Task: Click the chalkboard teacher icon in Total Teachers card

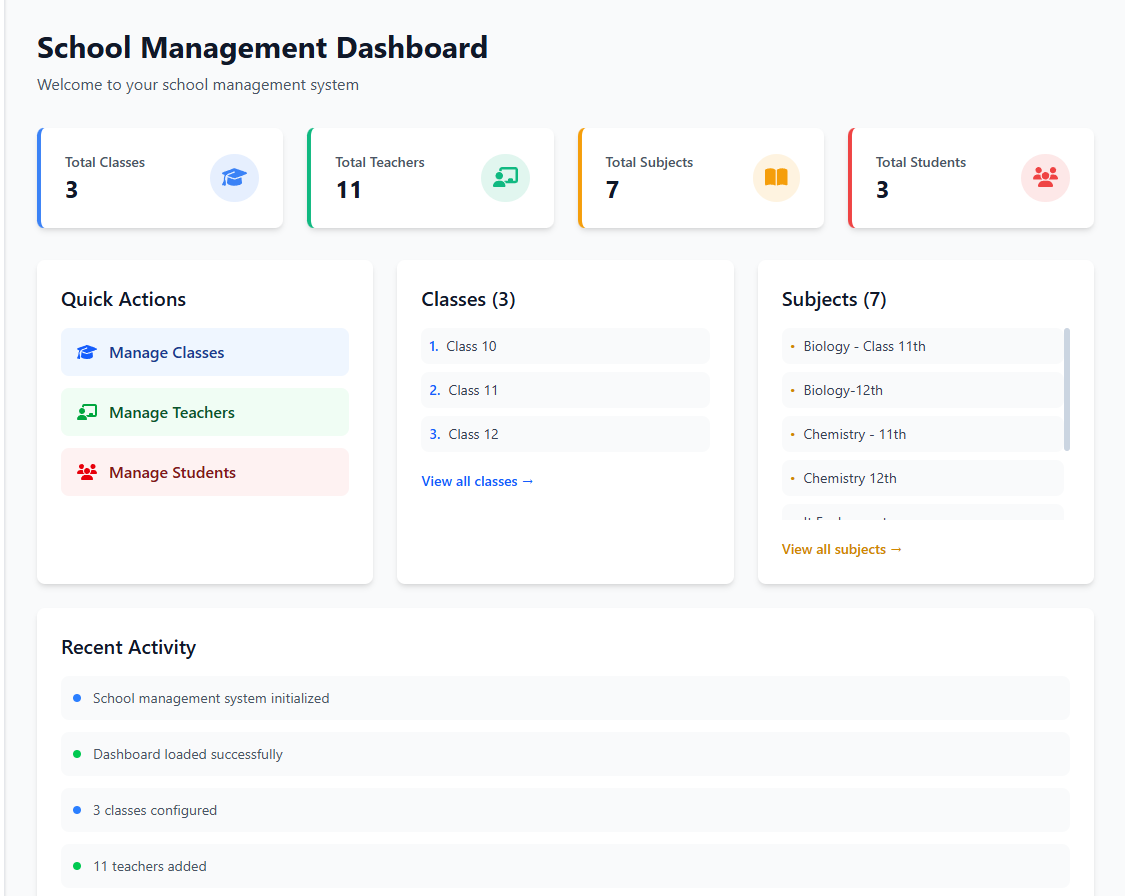Action: coord(505,177)
